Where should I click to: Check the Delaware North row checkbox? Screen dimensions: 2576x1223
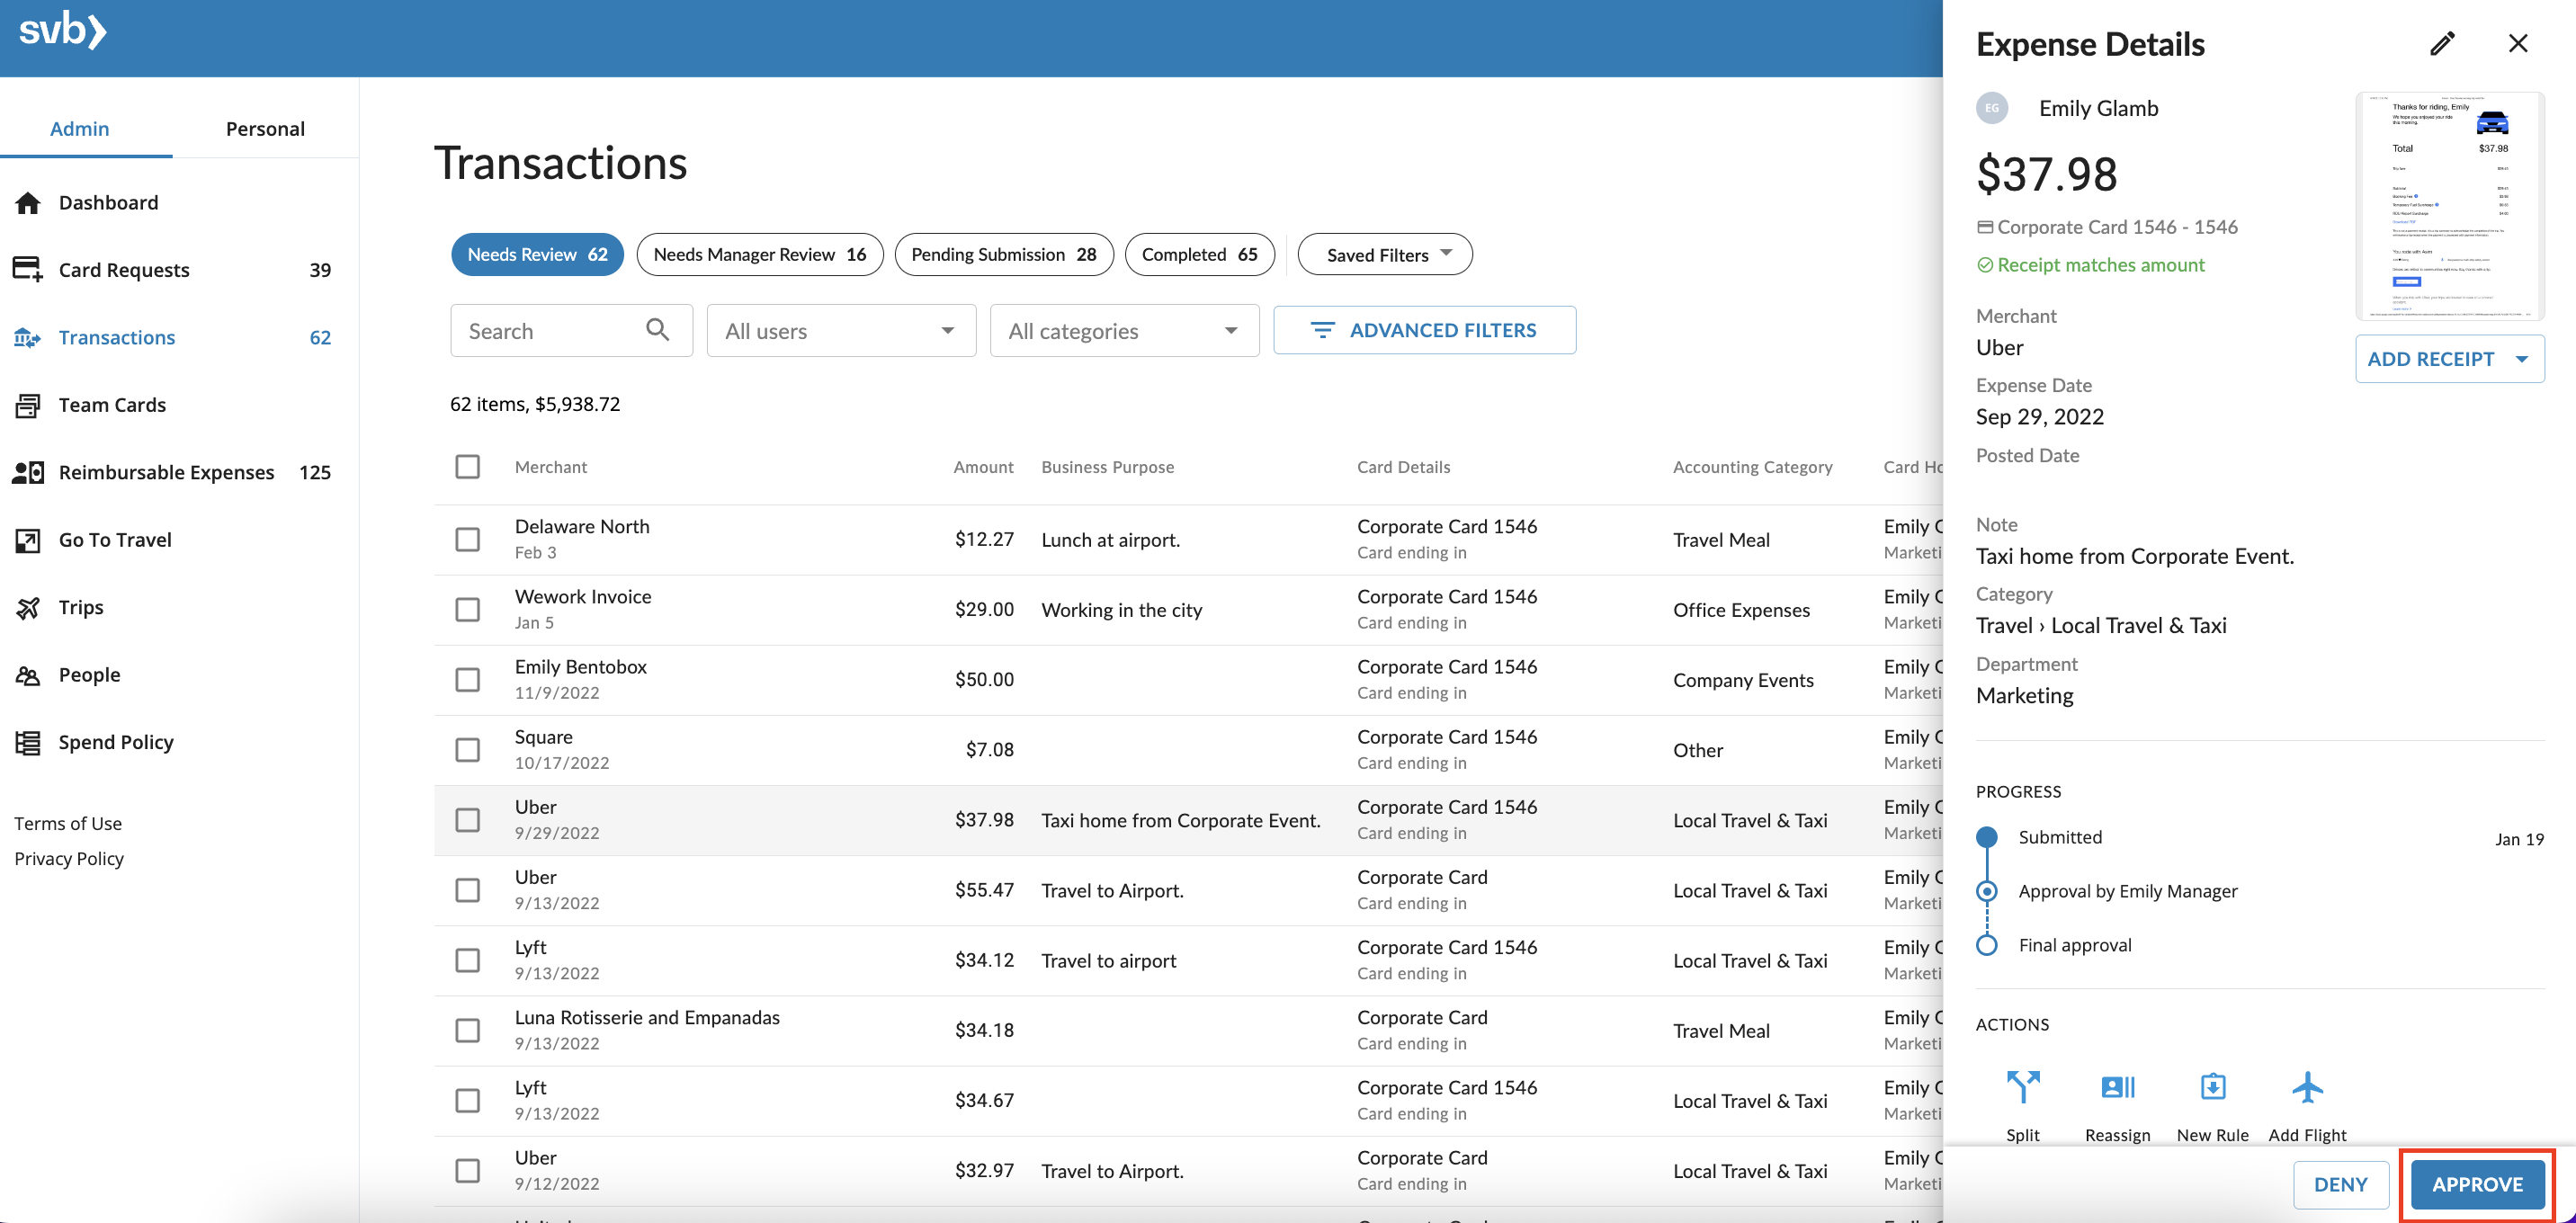point(467,540)
